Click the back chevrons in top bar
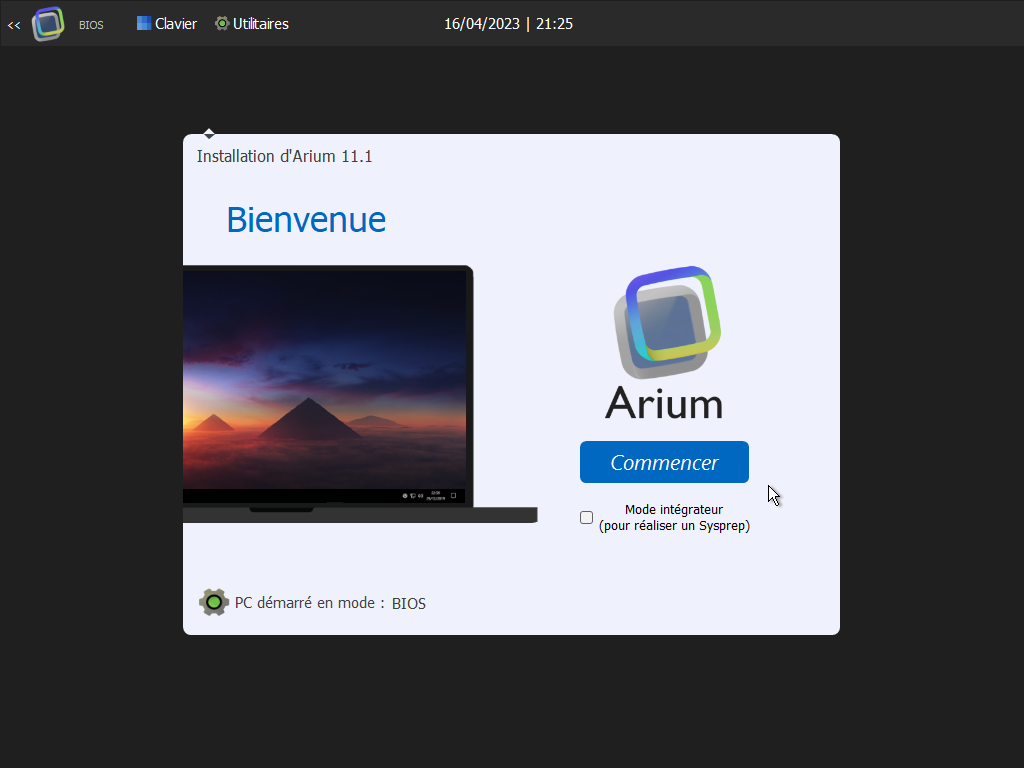The height and width of the screenshot is (768, 1024). pos(14,25)
